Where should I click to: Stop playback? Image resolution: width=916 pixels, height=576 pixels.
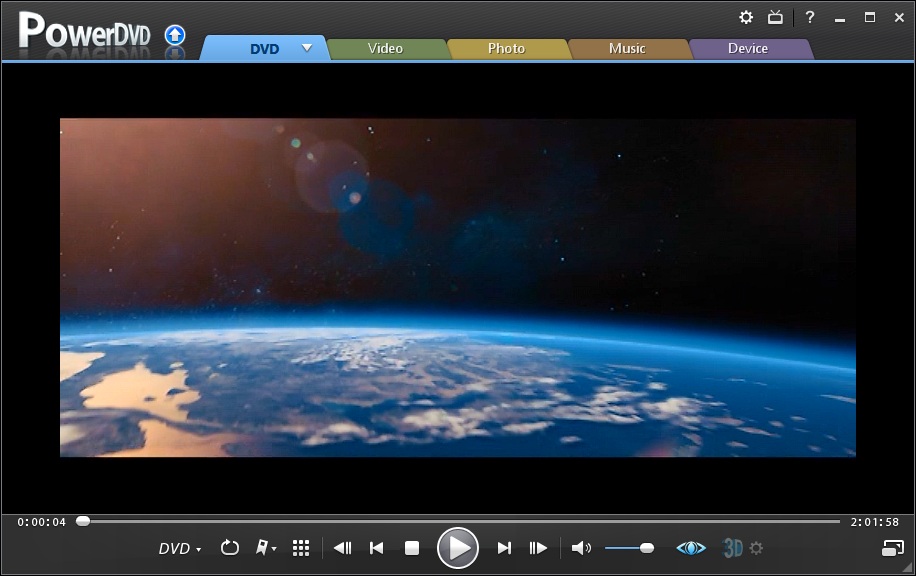pos(412,548)
